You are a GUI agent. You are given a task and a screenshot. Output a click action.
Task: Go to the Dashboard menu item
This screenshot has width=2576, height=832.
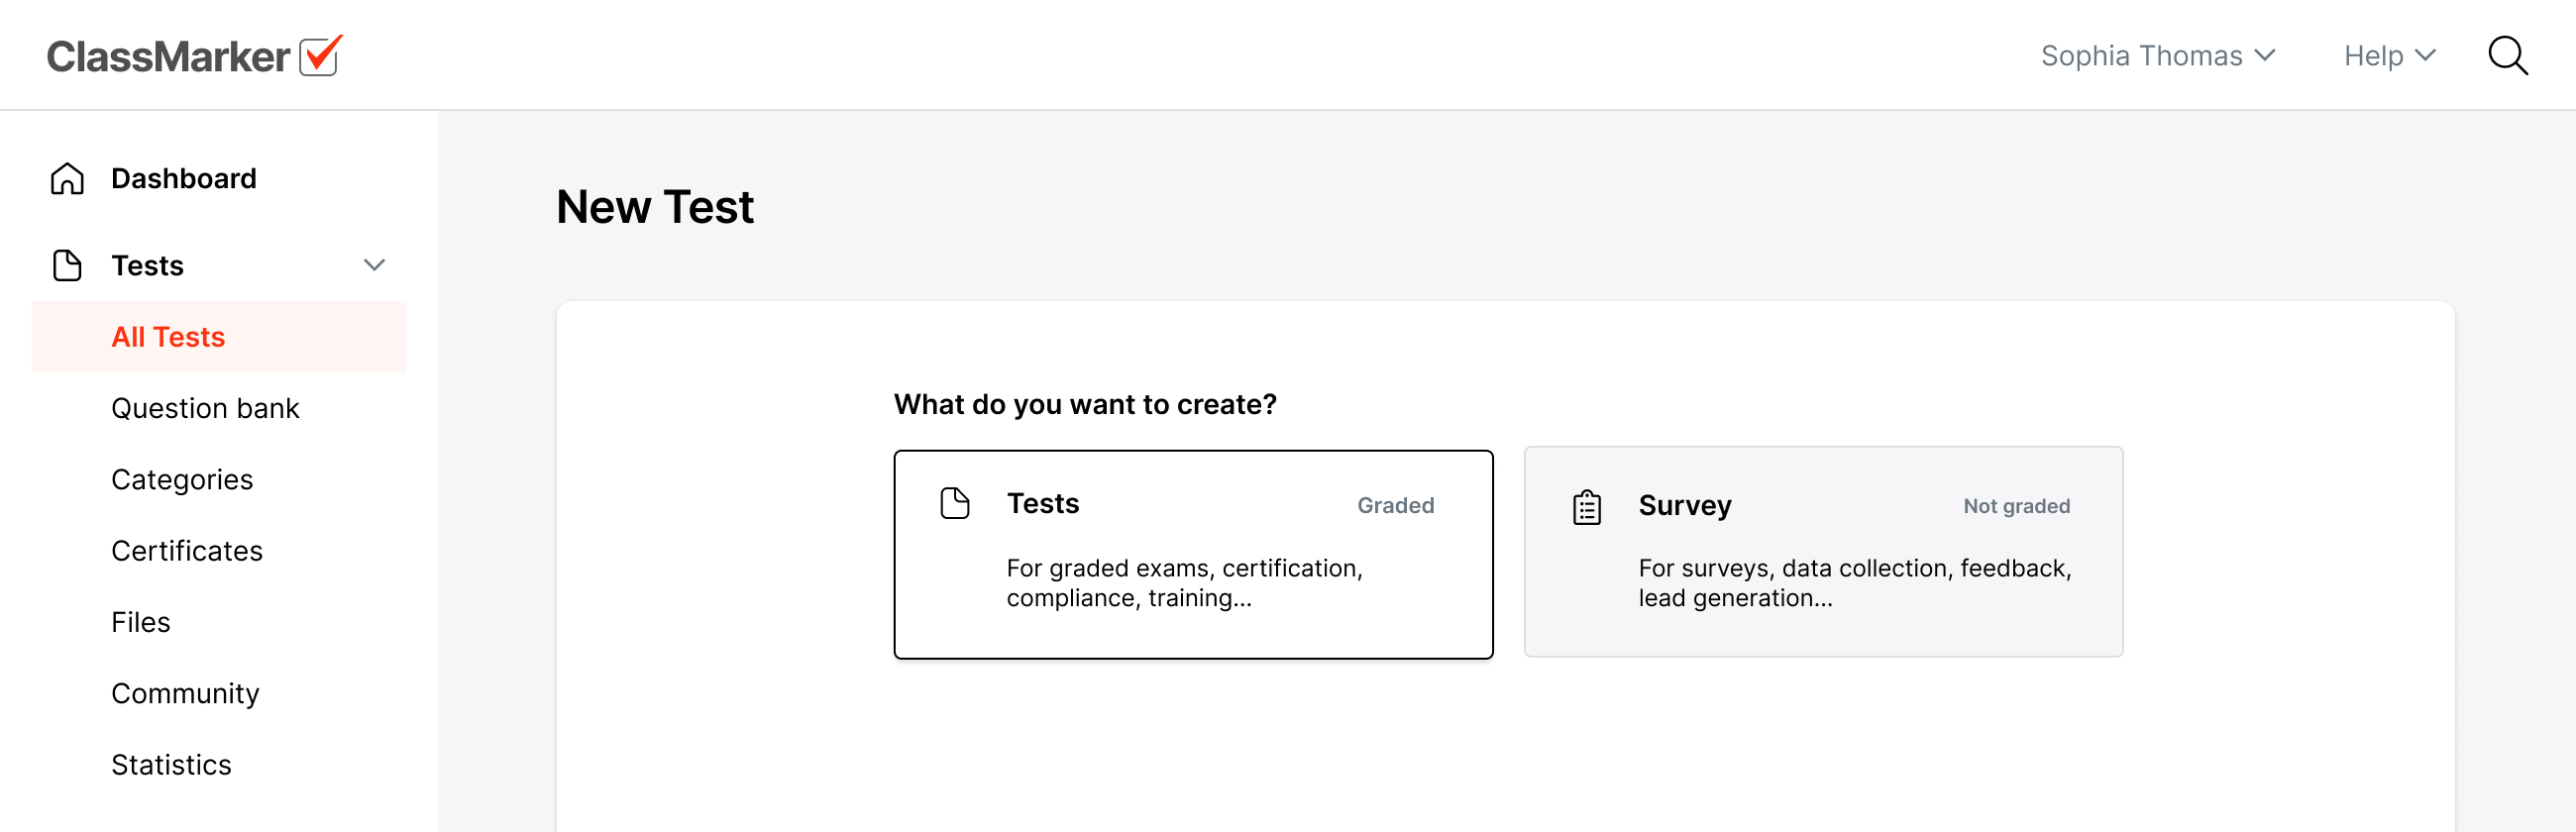click(x=184, y=179)
